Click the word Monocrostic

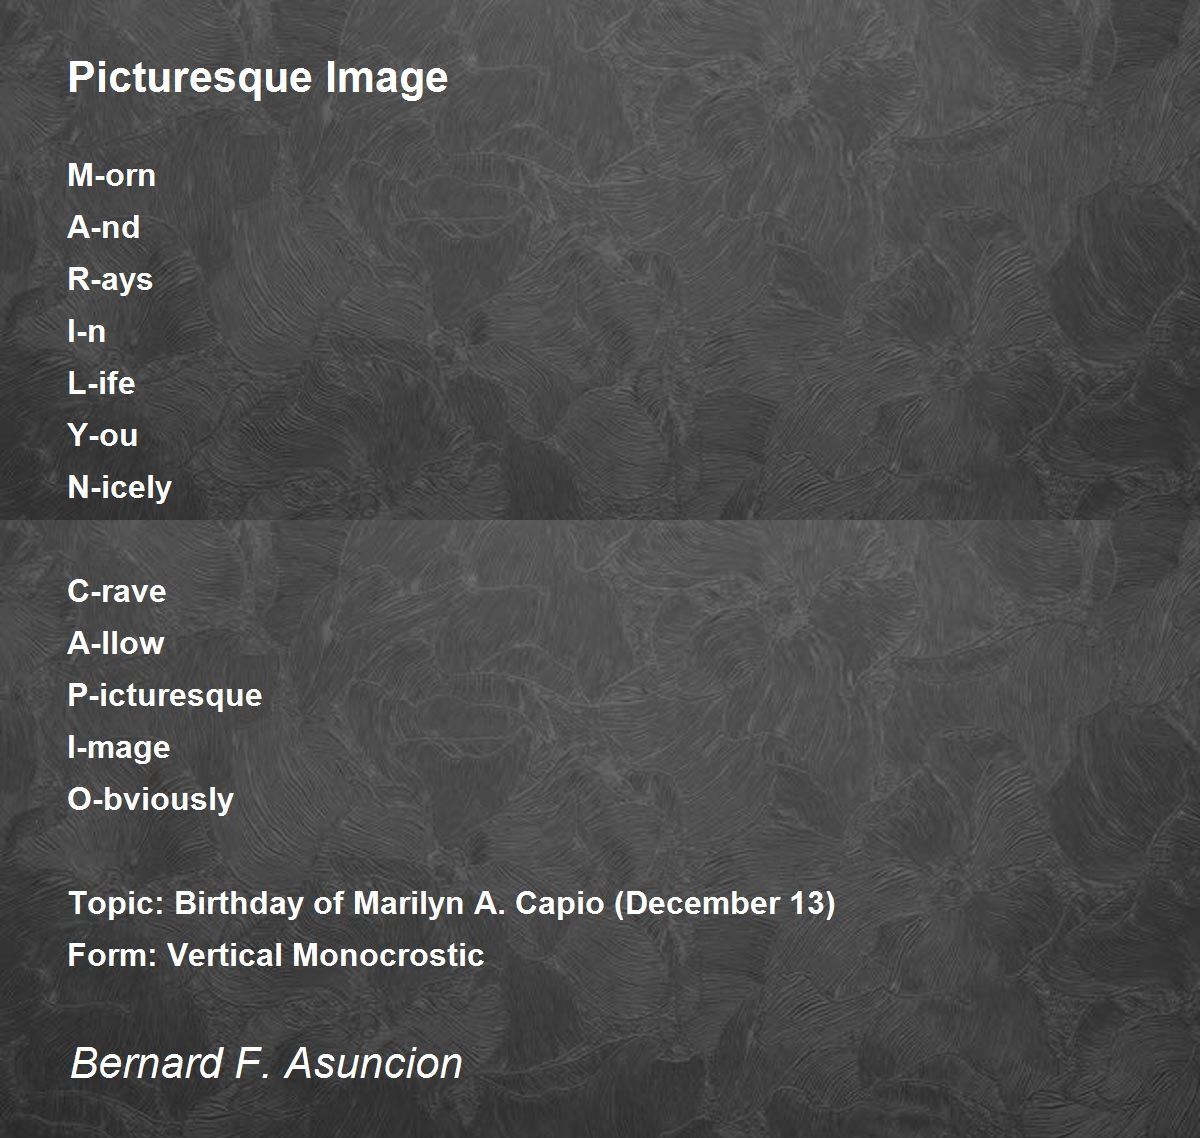coord(388,956)
